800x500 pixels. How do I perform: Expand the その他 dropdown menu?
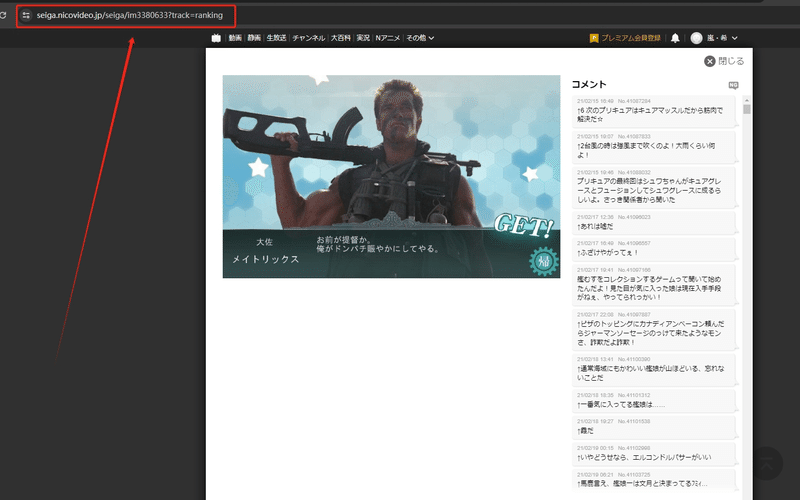point(420,38)
